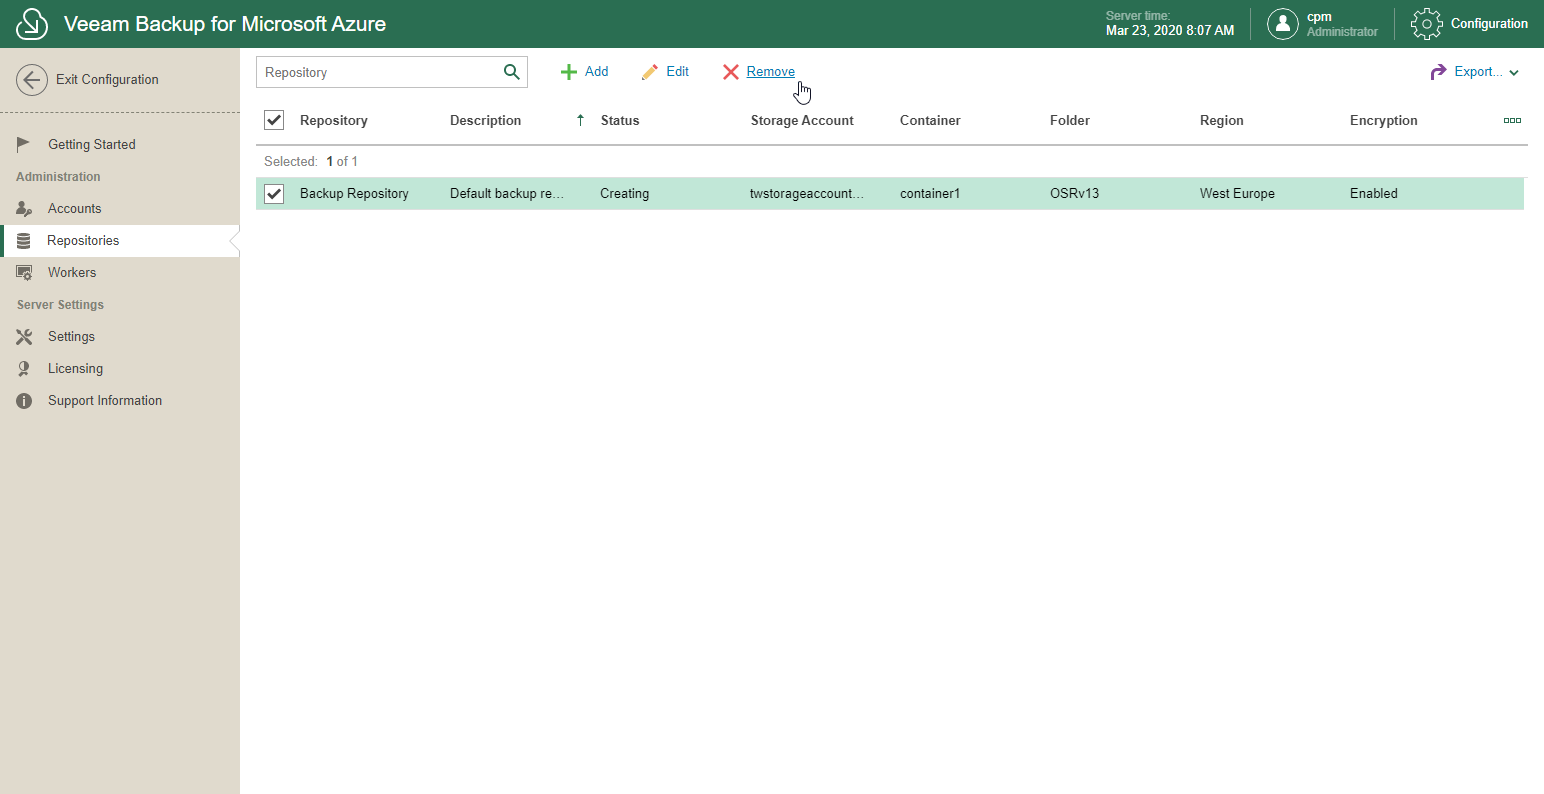Click the Exit Configuration link
Image resolution: width=1544 pixels, height=794 pixels.
point(107,79)
